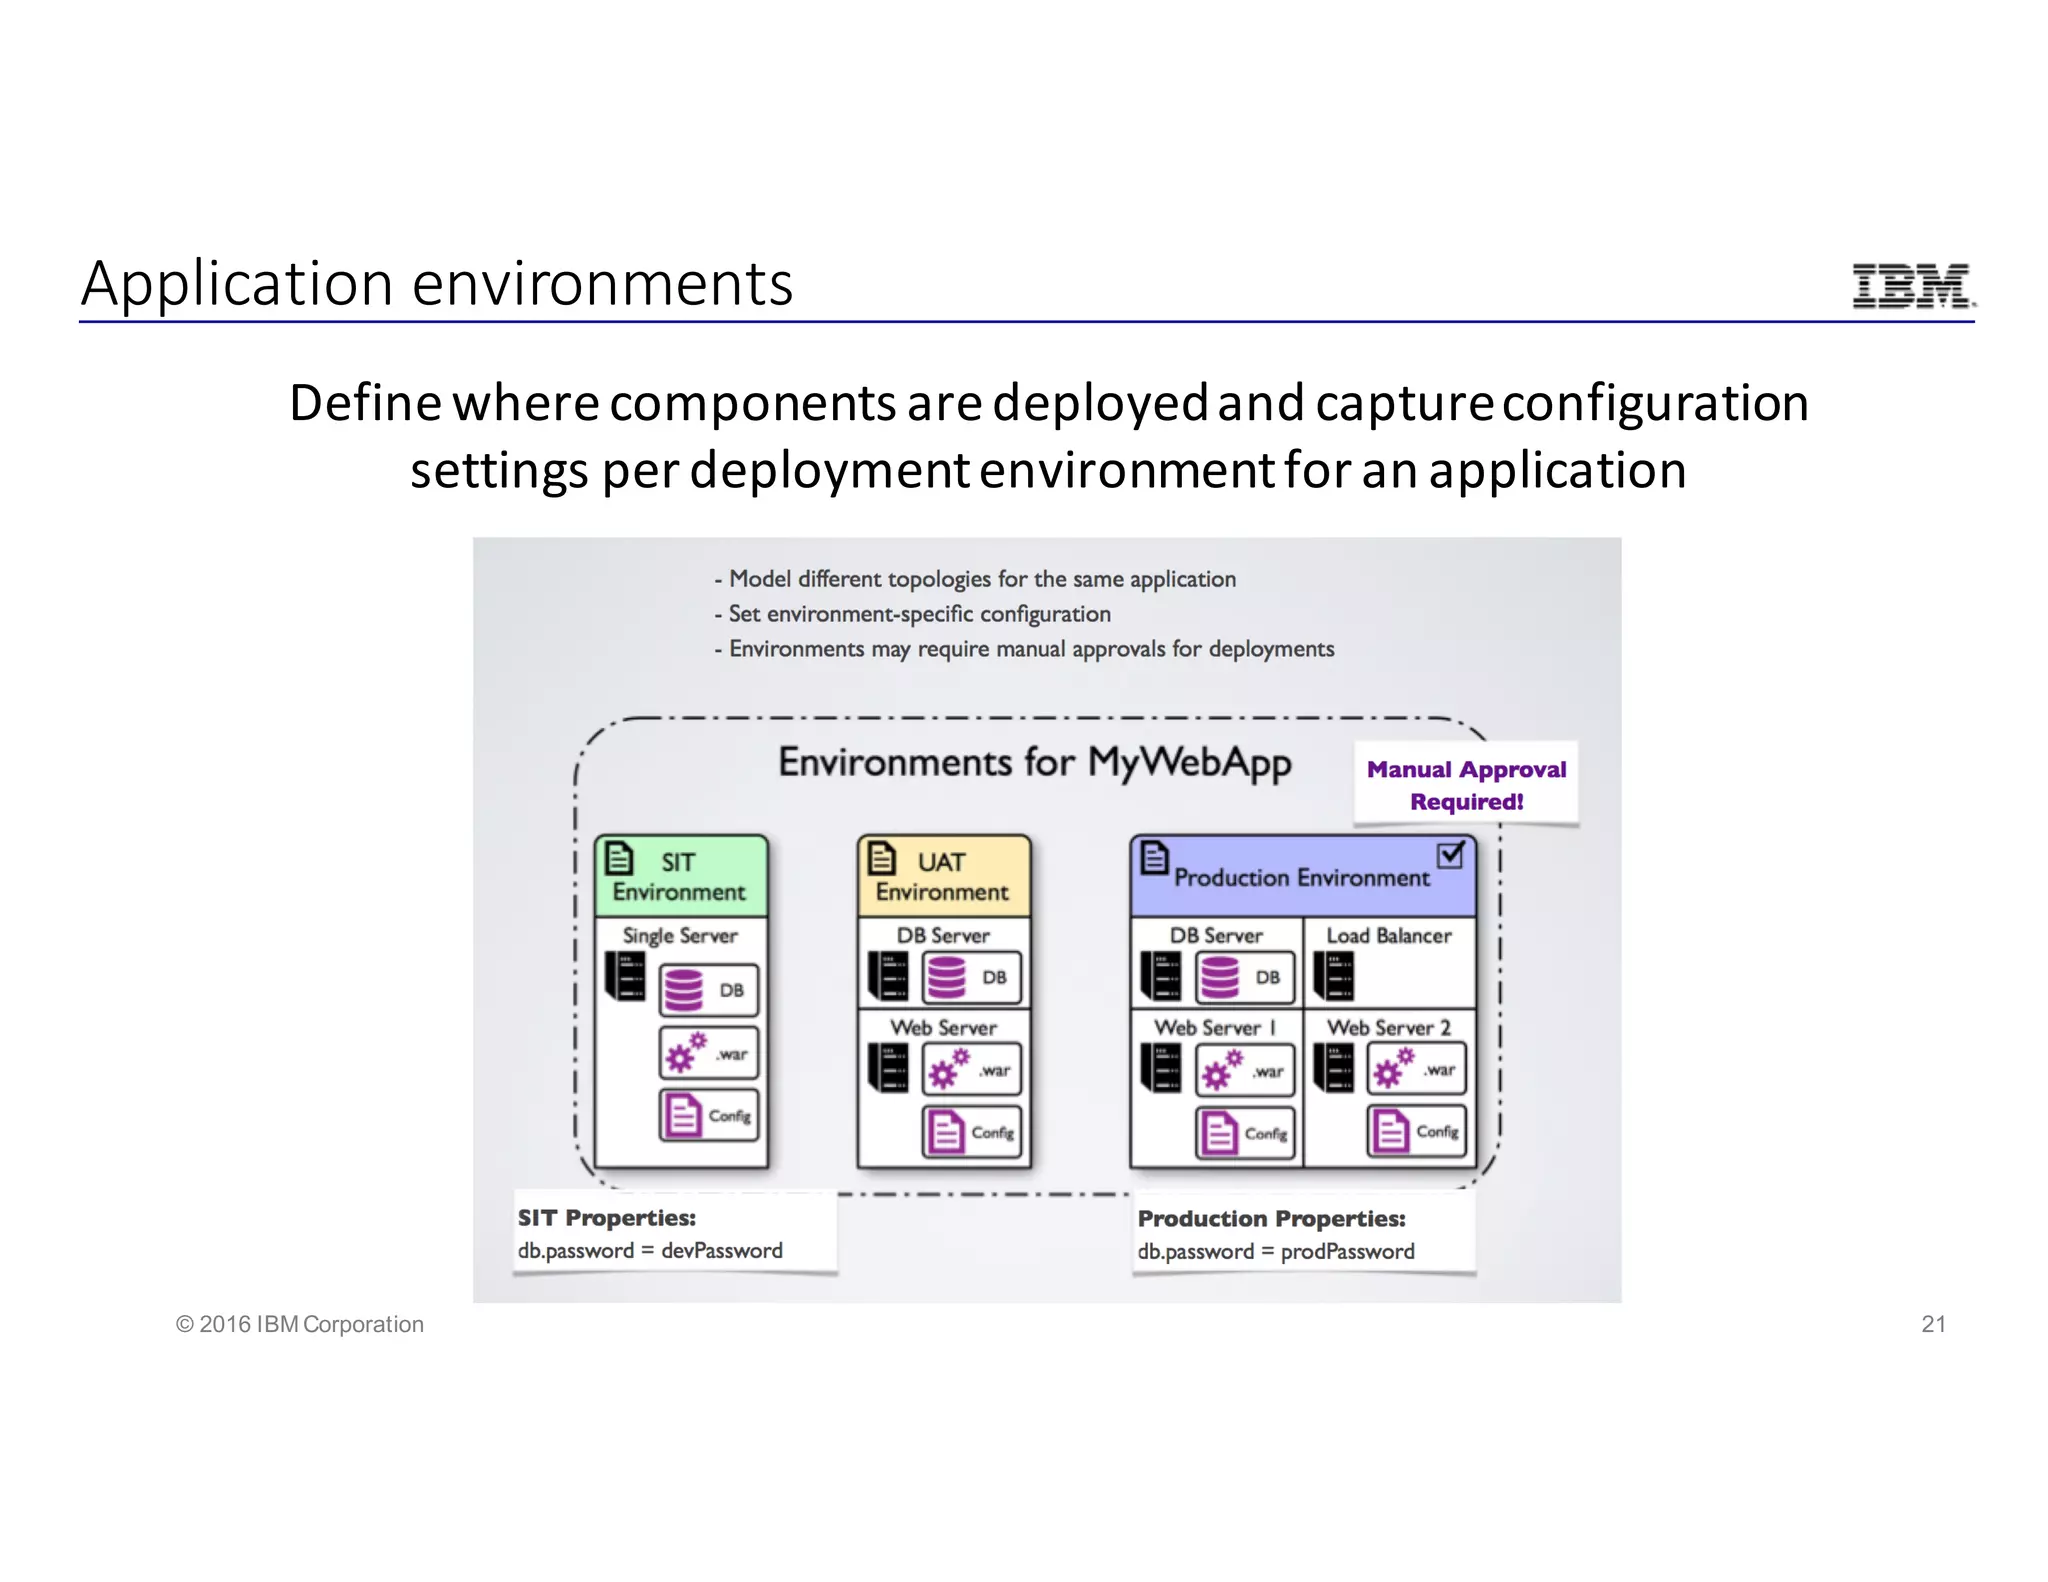Click the Production Properties password box

pyautogui.click(x=1303, y=1234)
